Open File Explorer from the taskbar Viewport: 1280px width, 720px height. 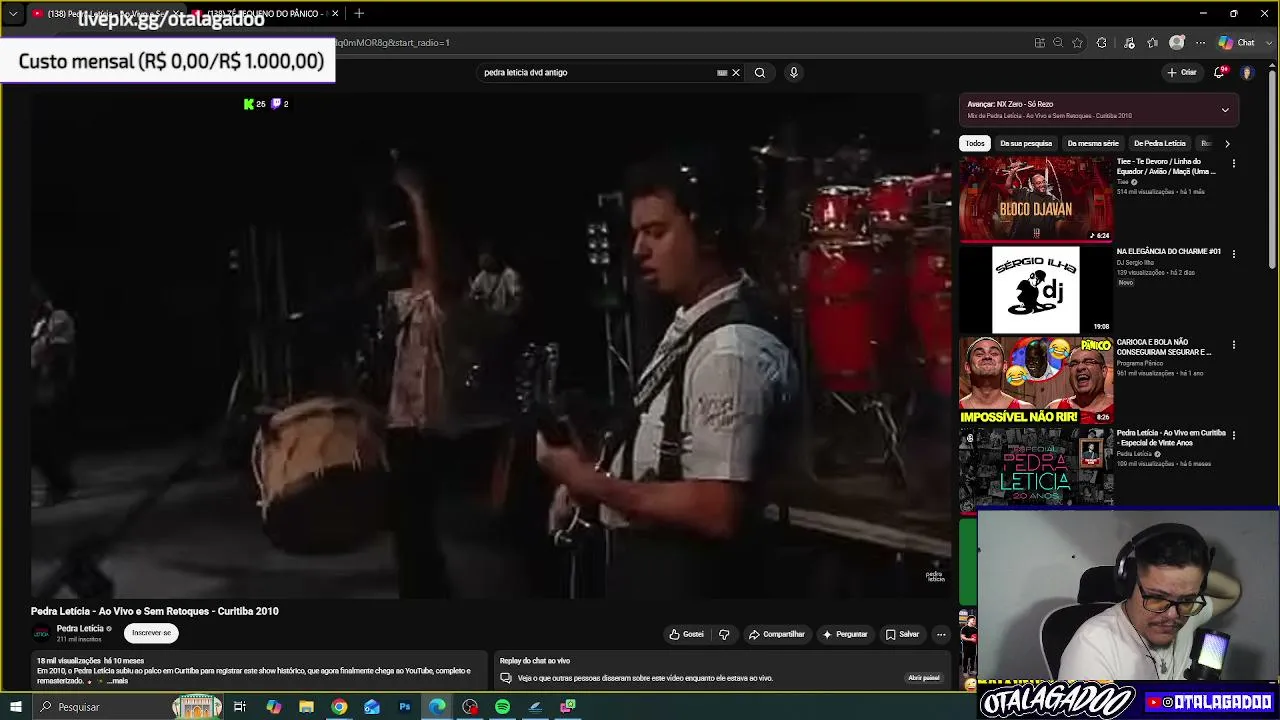(x=306, y=707)
